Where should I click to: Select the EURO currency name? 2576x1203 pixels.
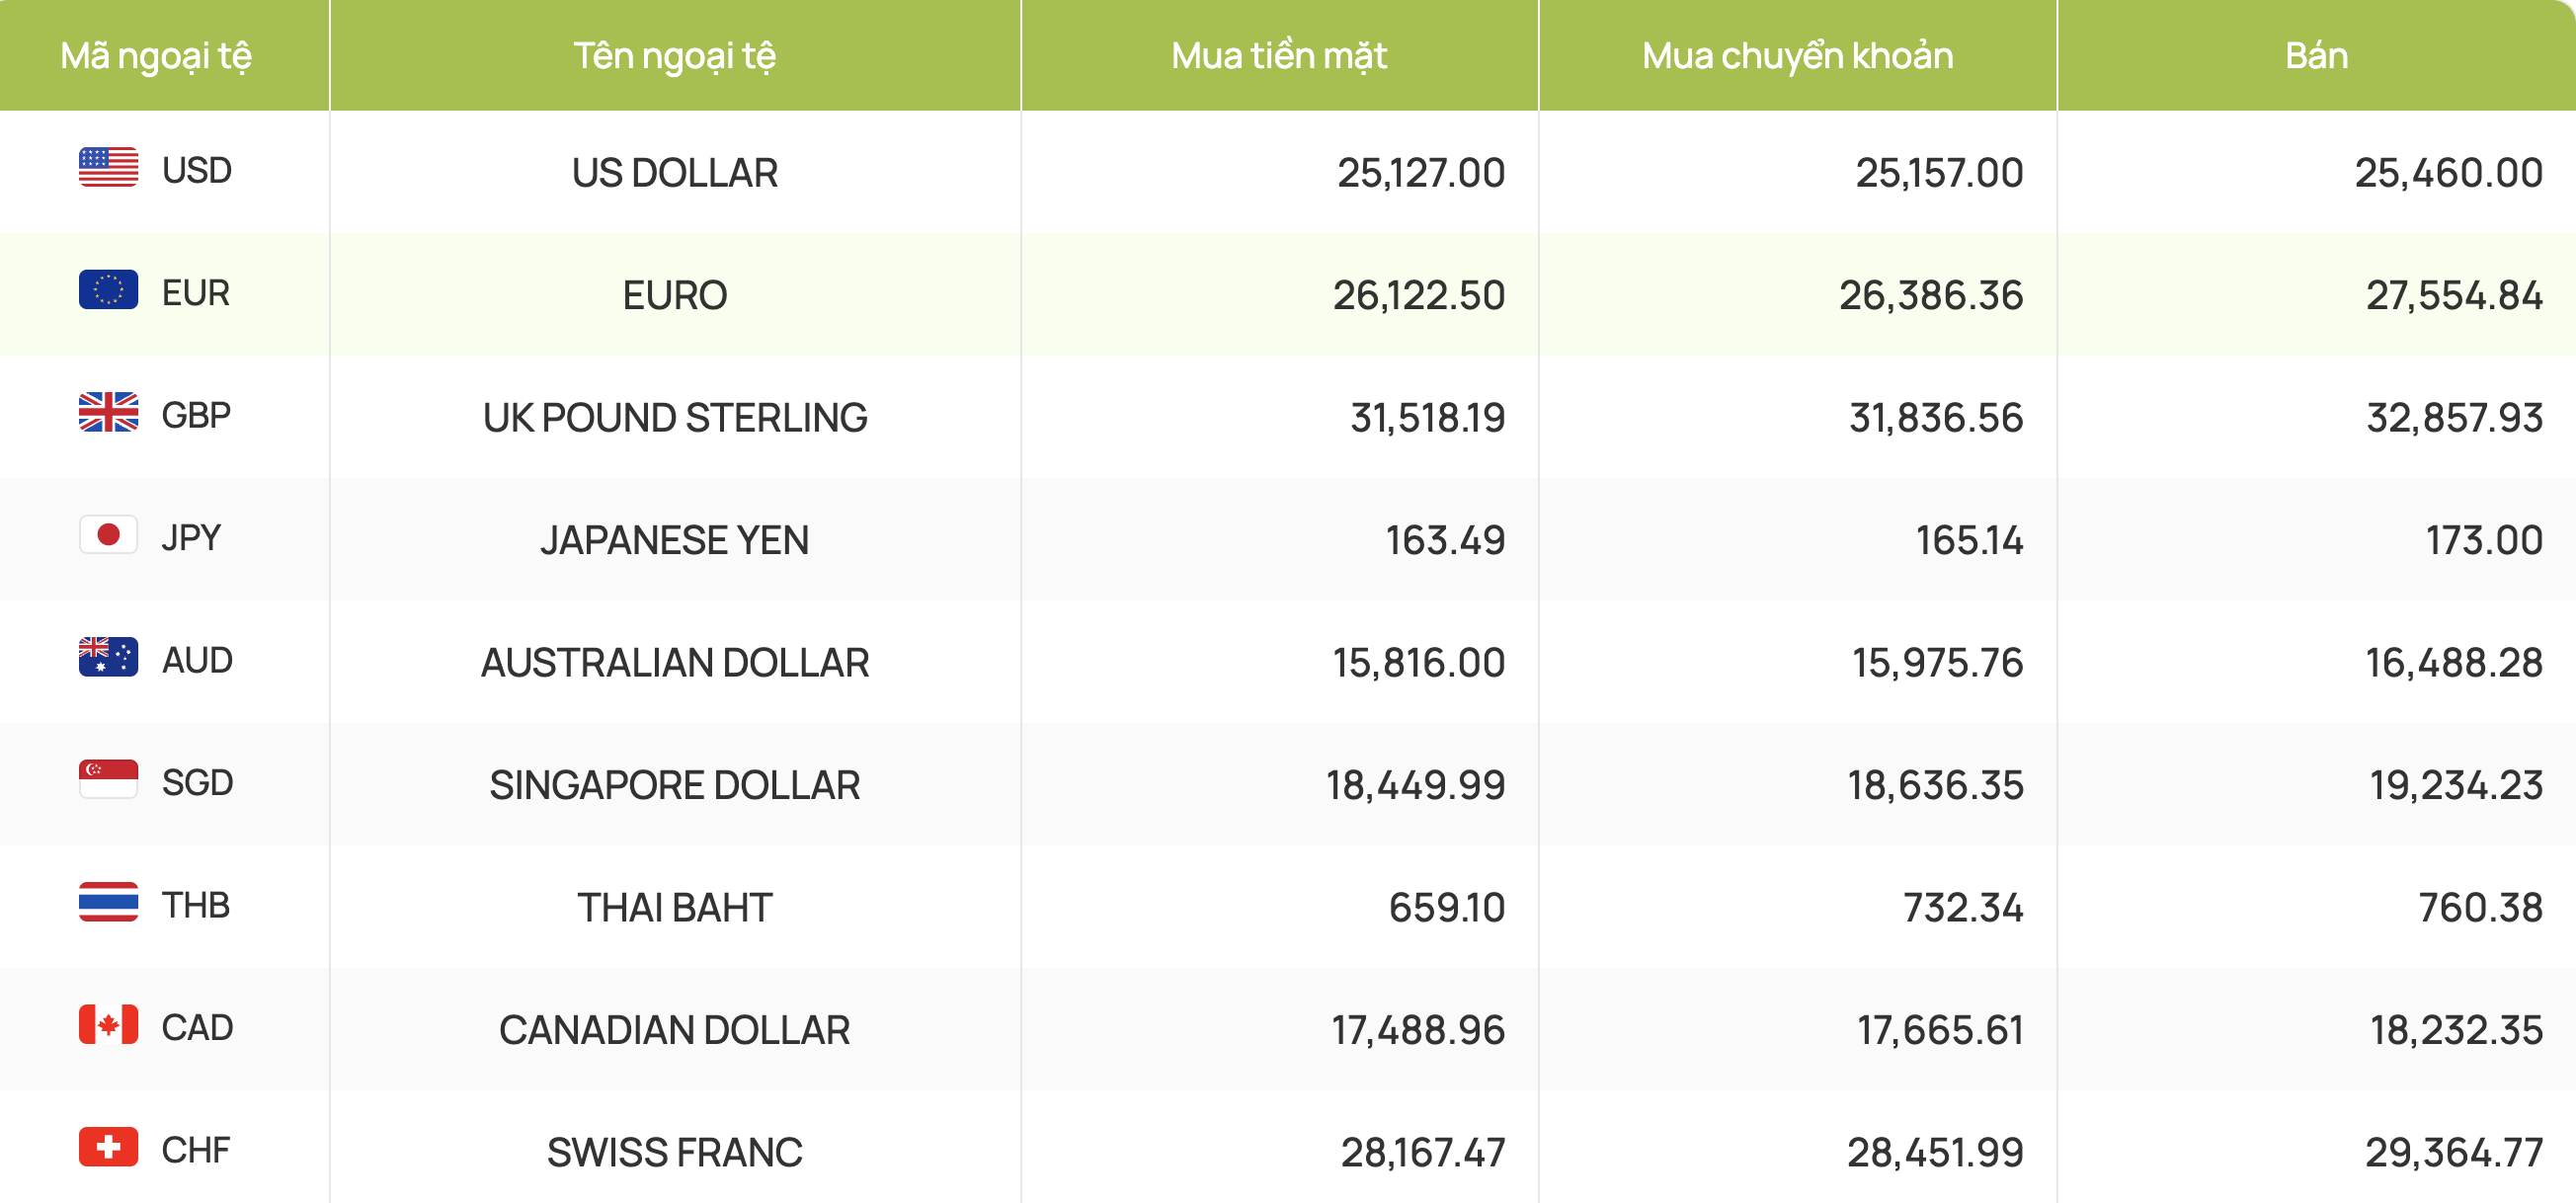(675, 295)
